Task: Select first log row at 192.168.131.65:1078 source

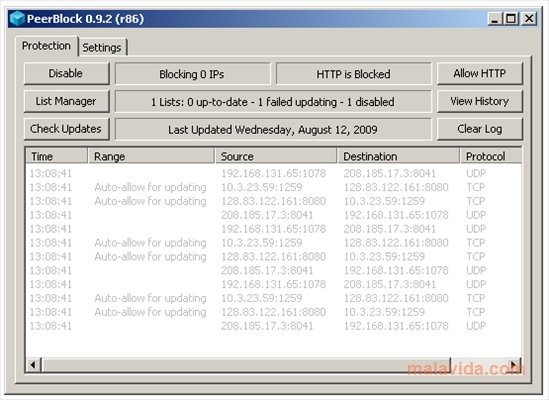Action: tap(273, 173)
